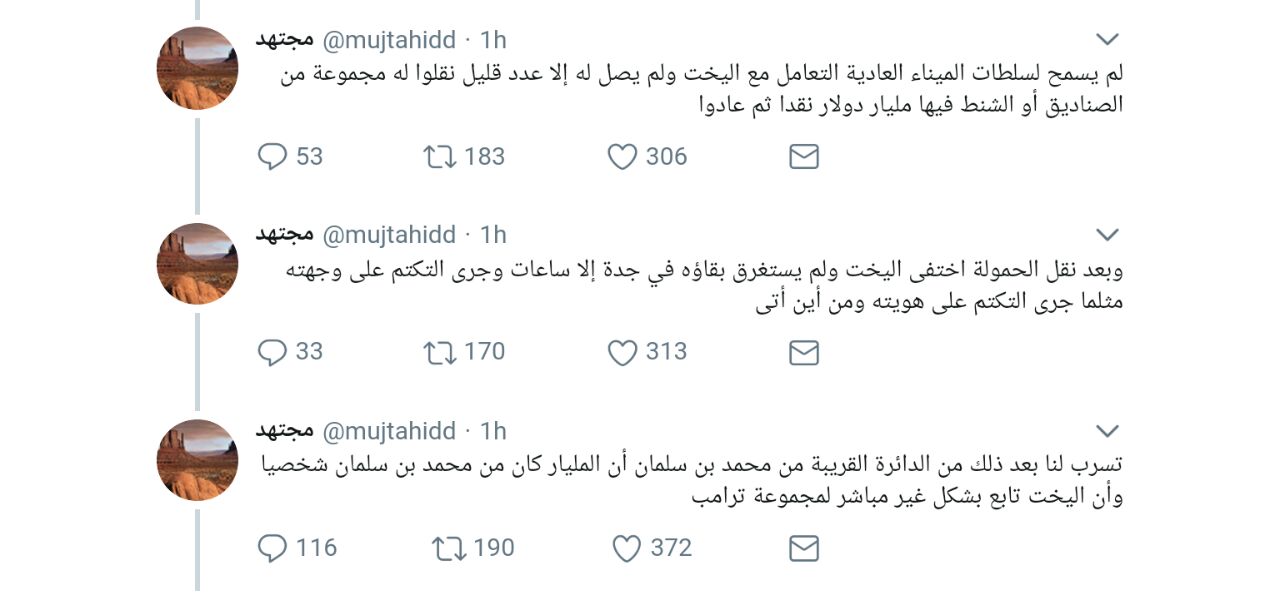
Task: Retweet the tweet with 183 retweets
Action: pyautogui.click(x=440, y=157)
